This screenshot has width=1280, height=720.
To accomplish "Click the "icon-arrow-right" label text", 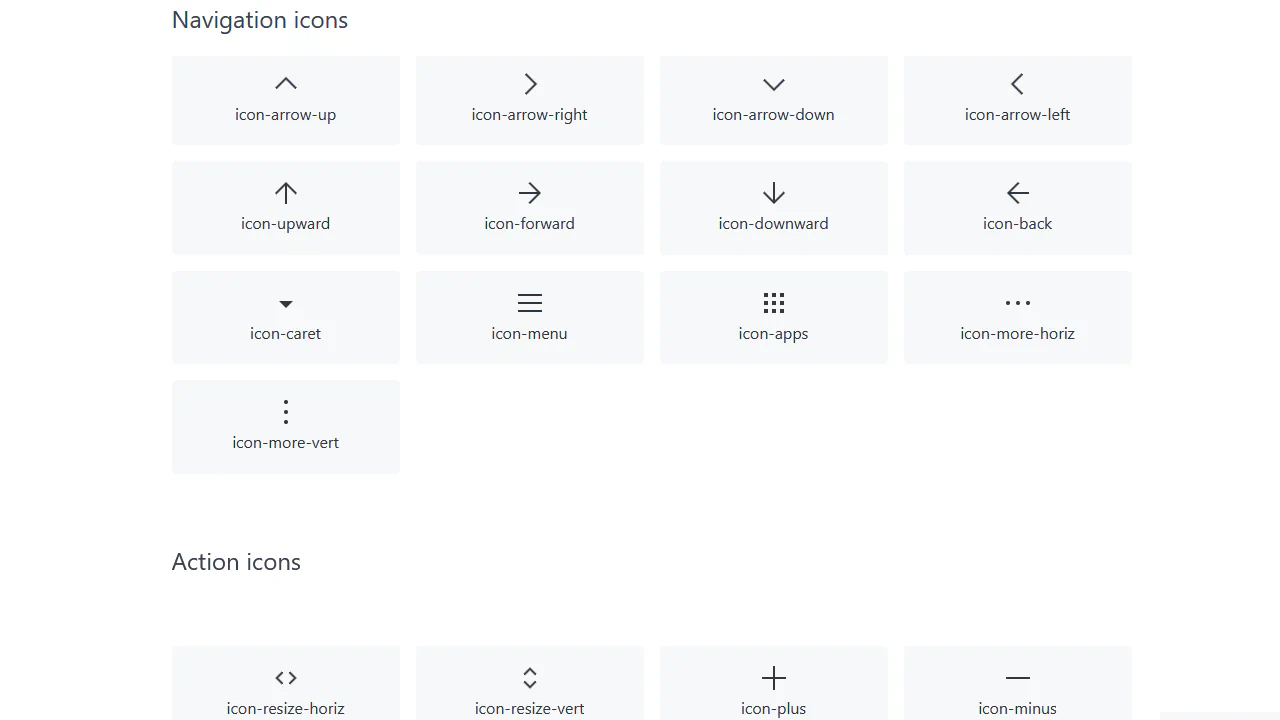I will click(530, 115).
